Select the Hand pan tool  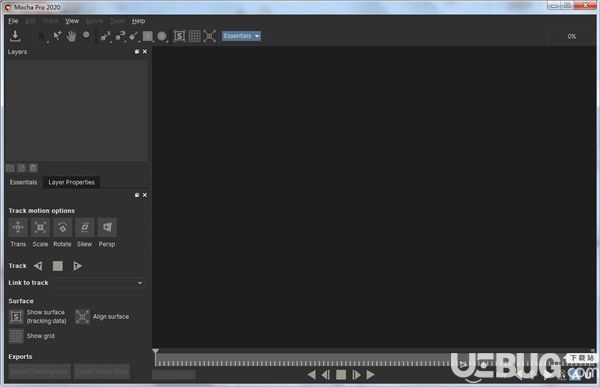[x=72, y=36]
